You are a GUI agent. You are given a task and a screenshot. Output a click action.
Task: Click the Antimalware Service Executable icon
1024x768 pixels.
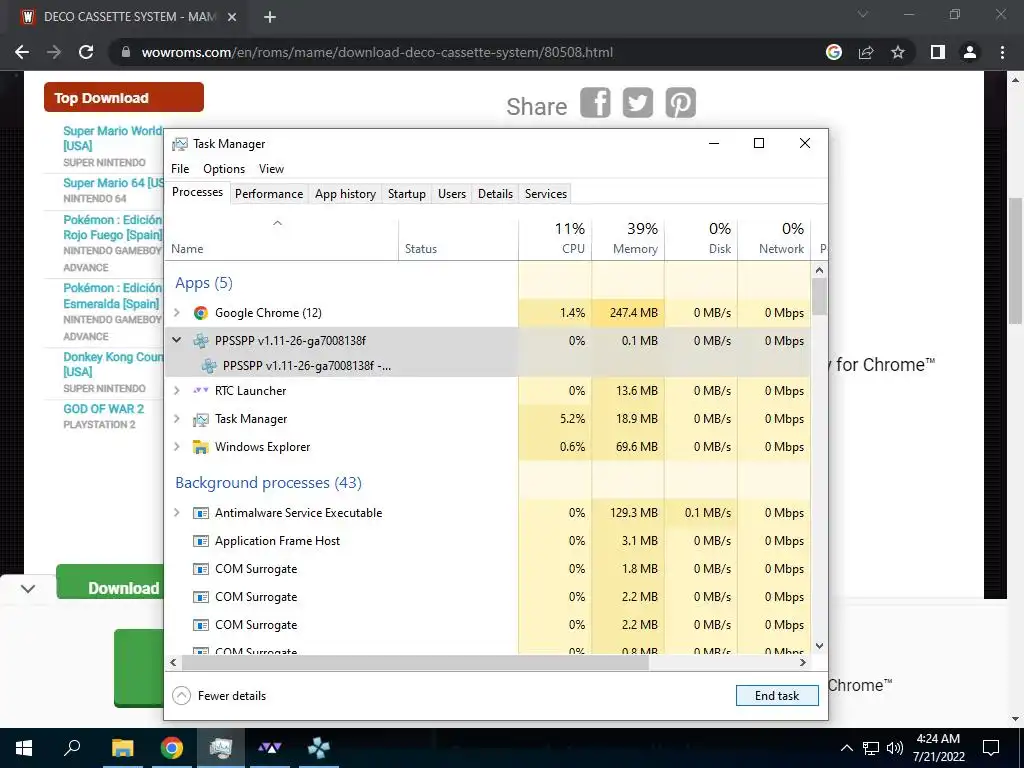pos(200,513)
